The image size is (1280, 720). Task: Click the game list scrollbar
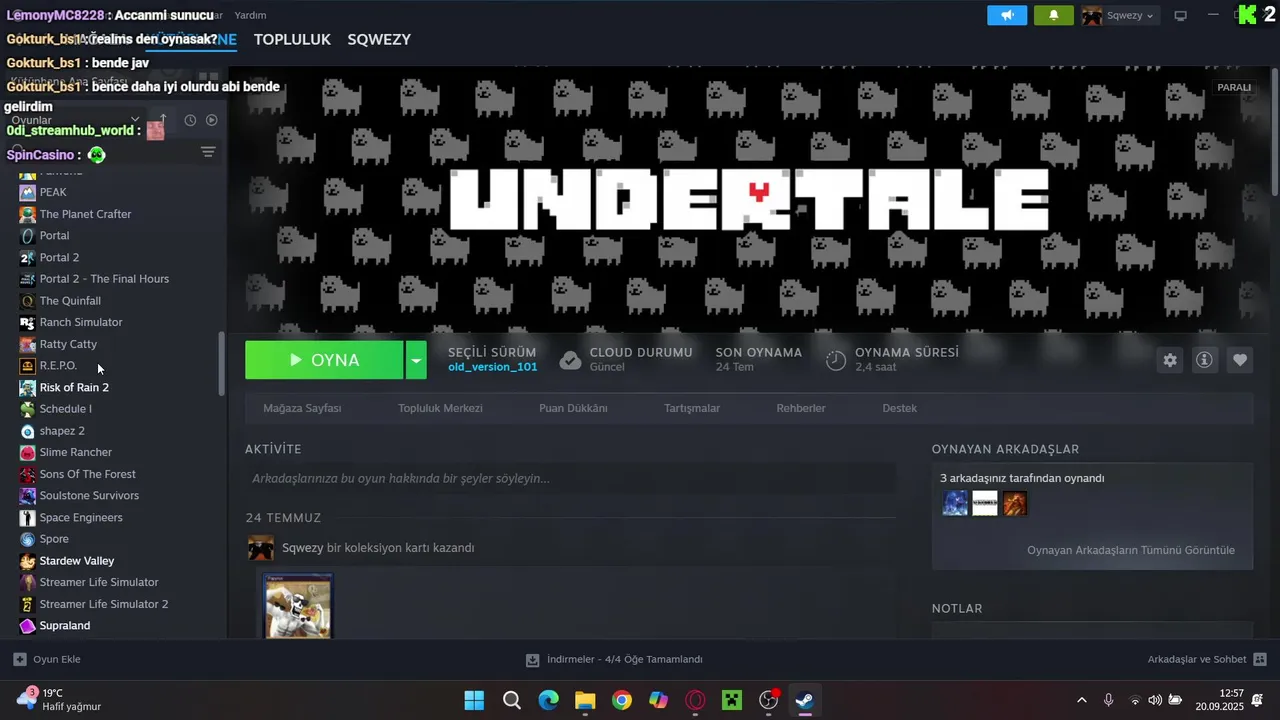222,363
